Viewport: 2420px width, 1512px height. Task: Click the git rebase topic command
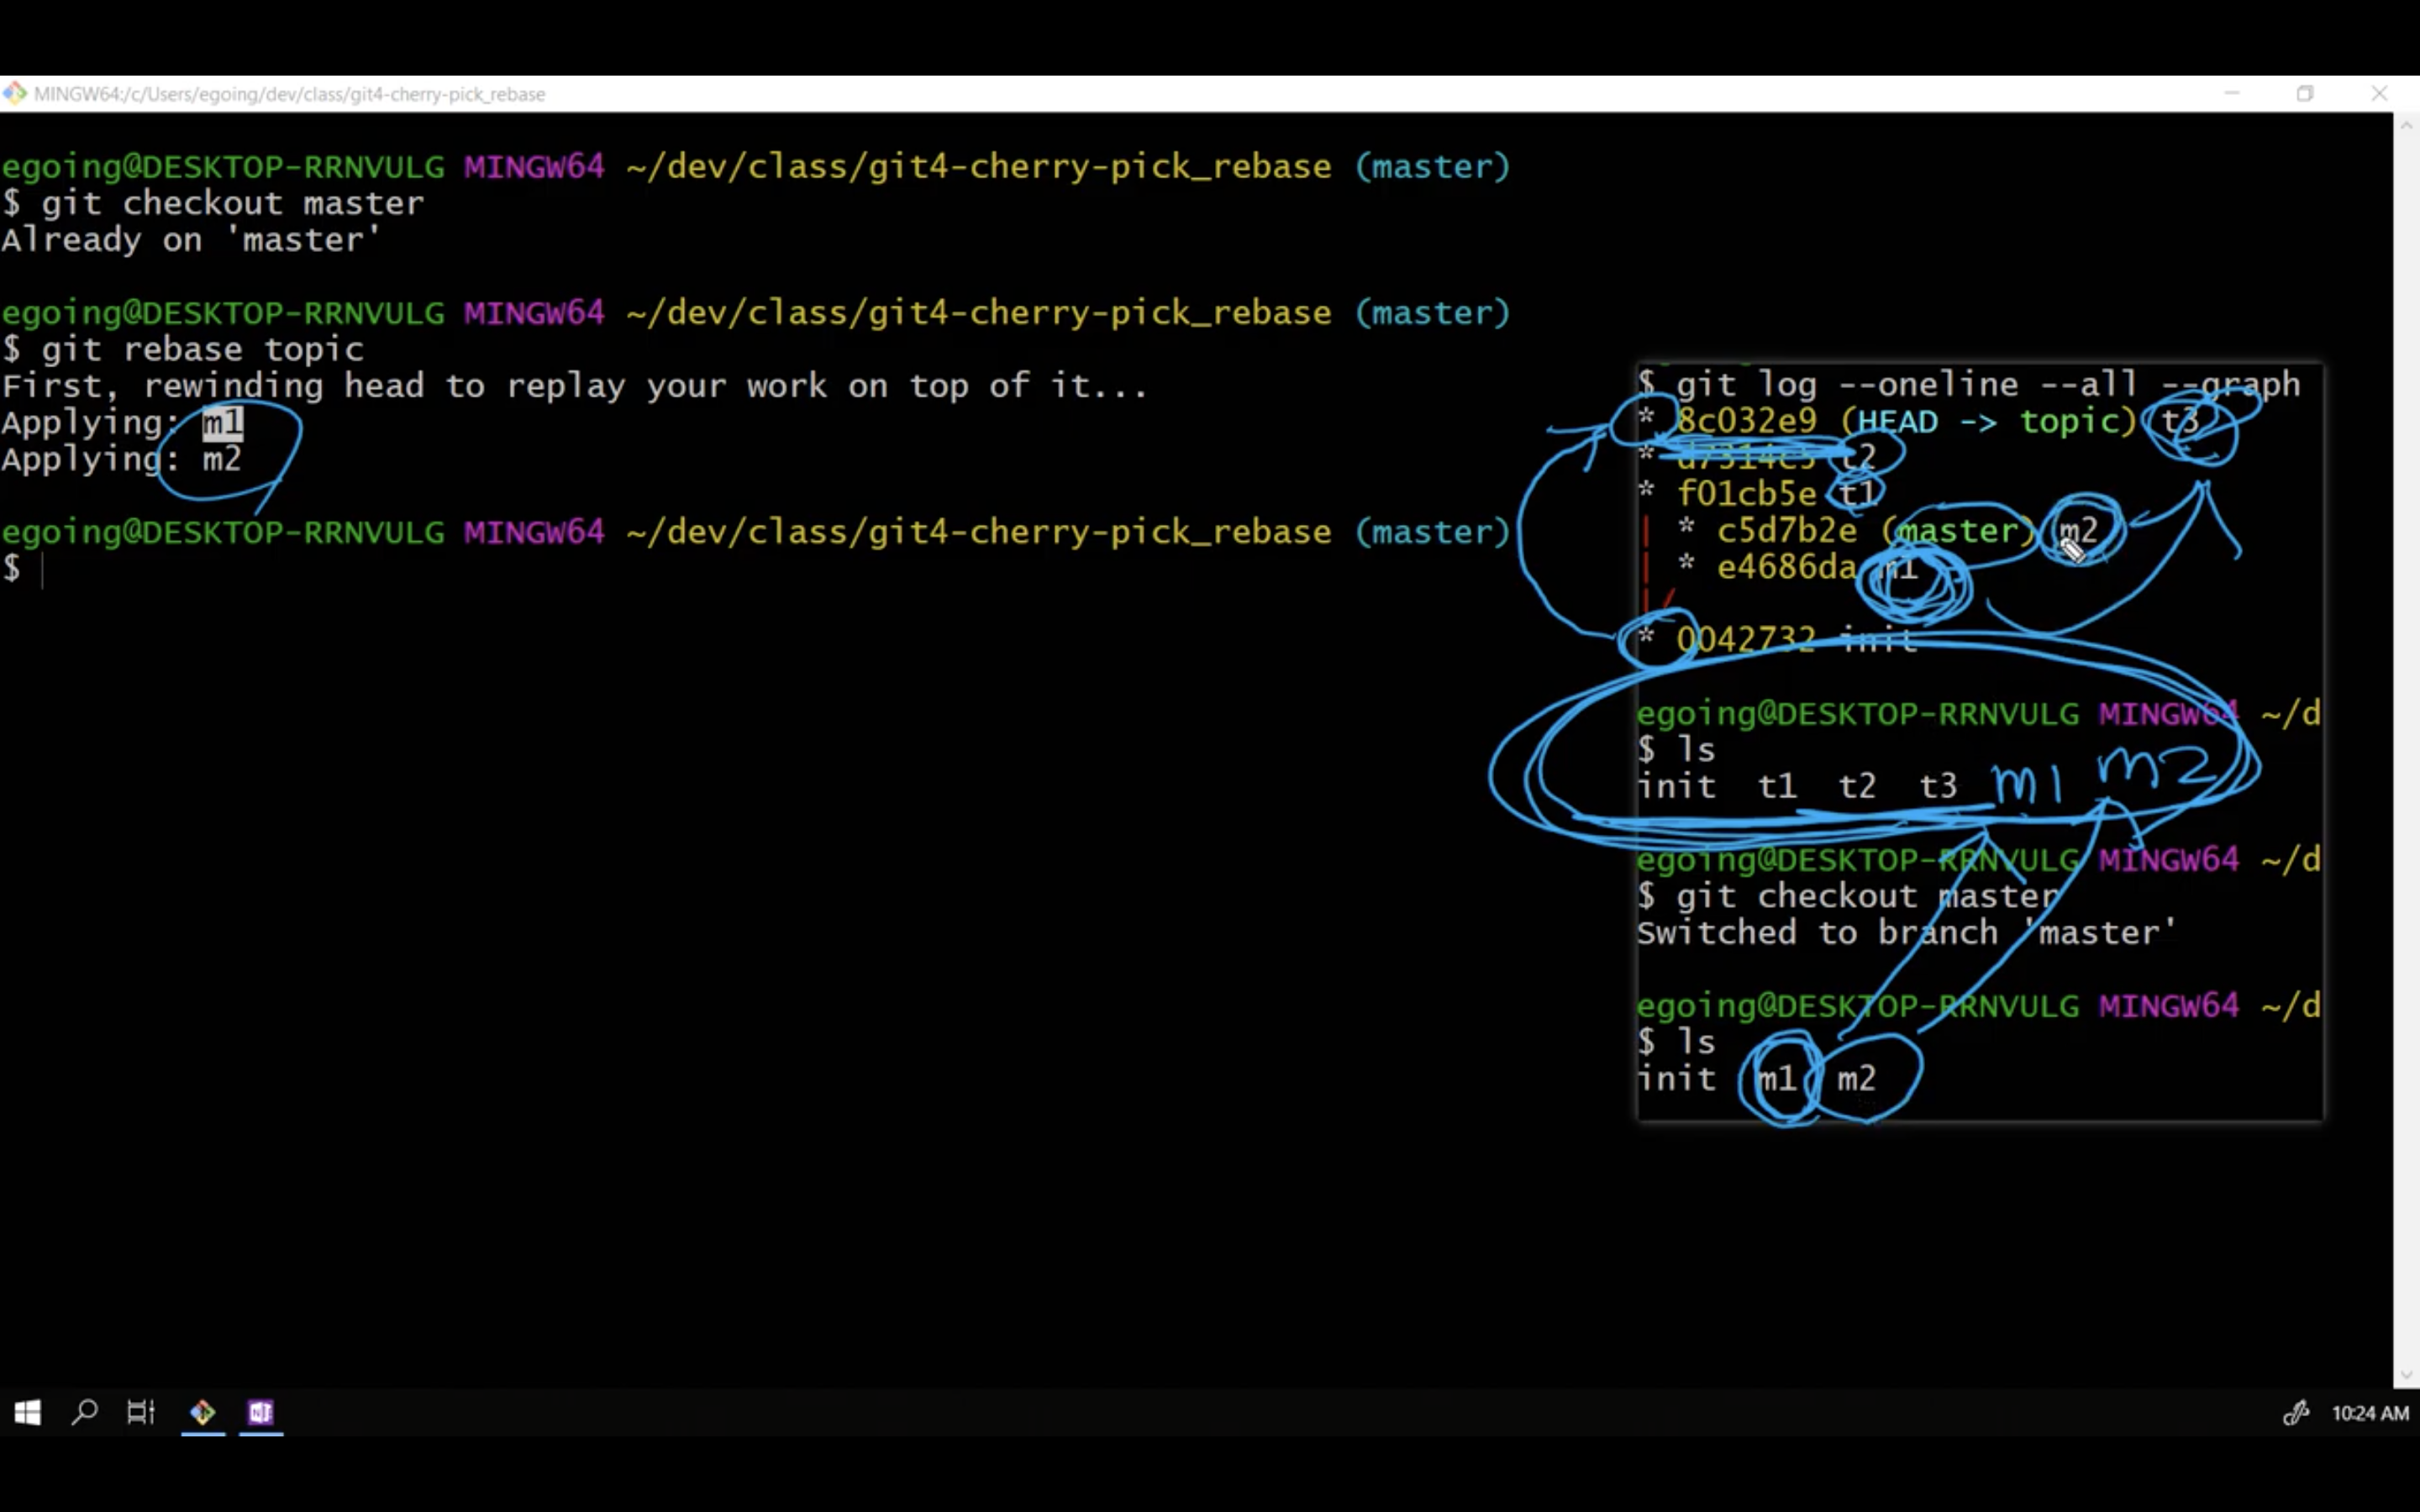[203, 349]
